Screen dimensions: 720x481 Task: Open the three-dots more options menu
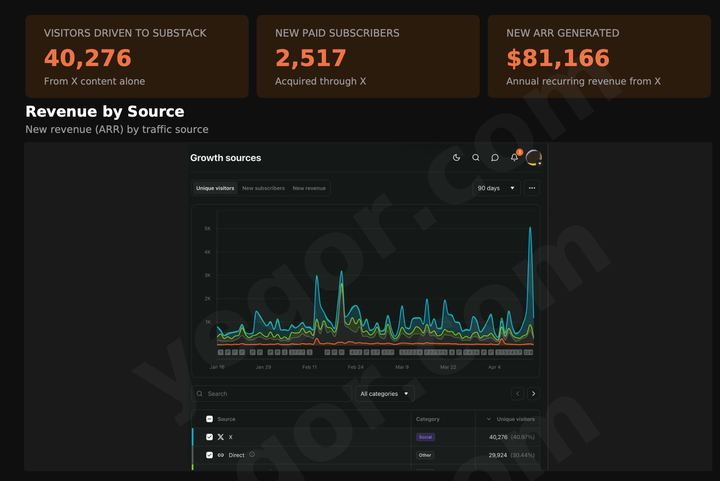click(532, 188)
